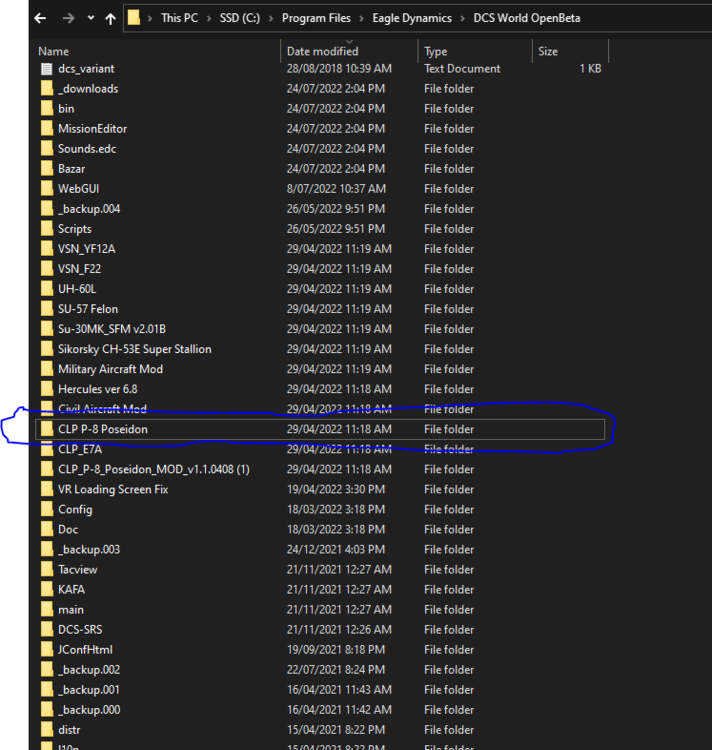This screenshot has height=750, width=712.
Task: Click the MissionEditor folder icon
Action: point(46,129)
